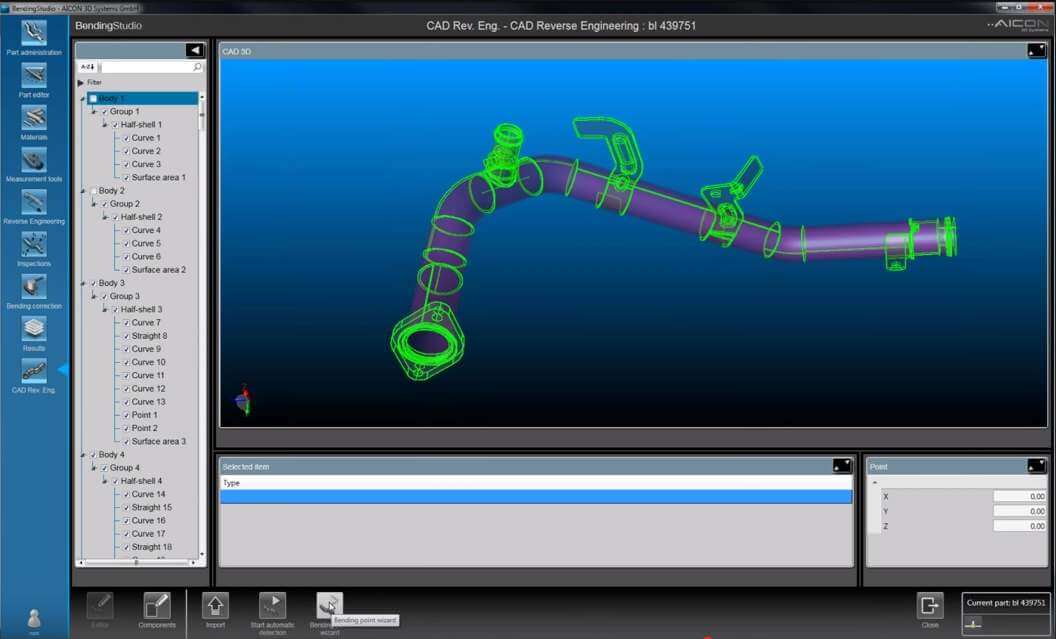Expand the Filter section
The image size is (1056, 639).
[x=81, y=82]
